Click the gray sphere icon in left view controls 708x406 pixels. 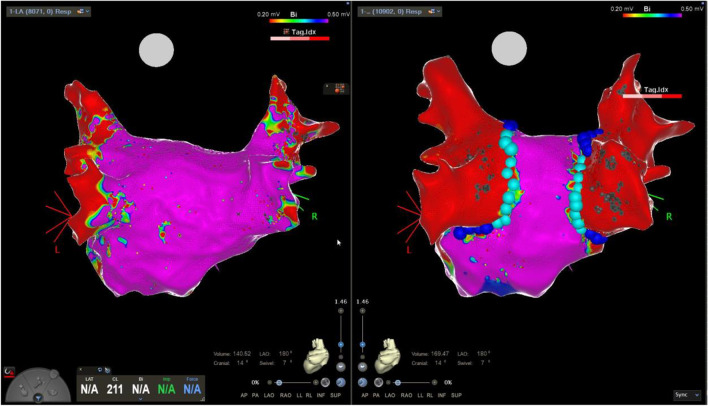323,382
